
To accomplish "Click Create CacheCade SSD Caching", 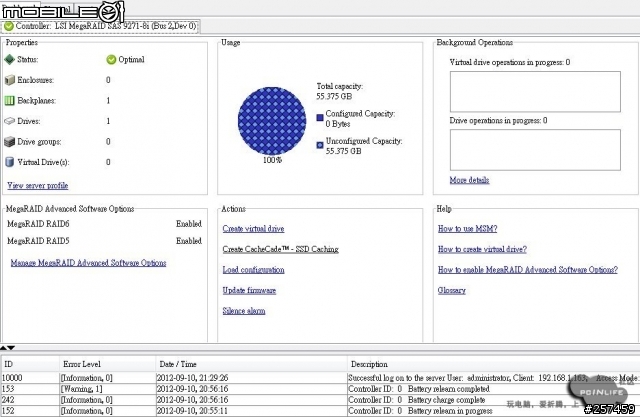I will (281, 249).
